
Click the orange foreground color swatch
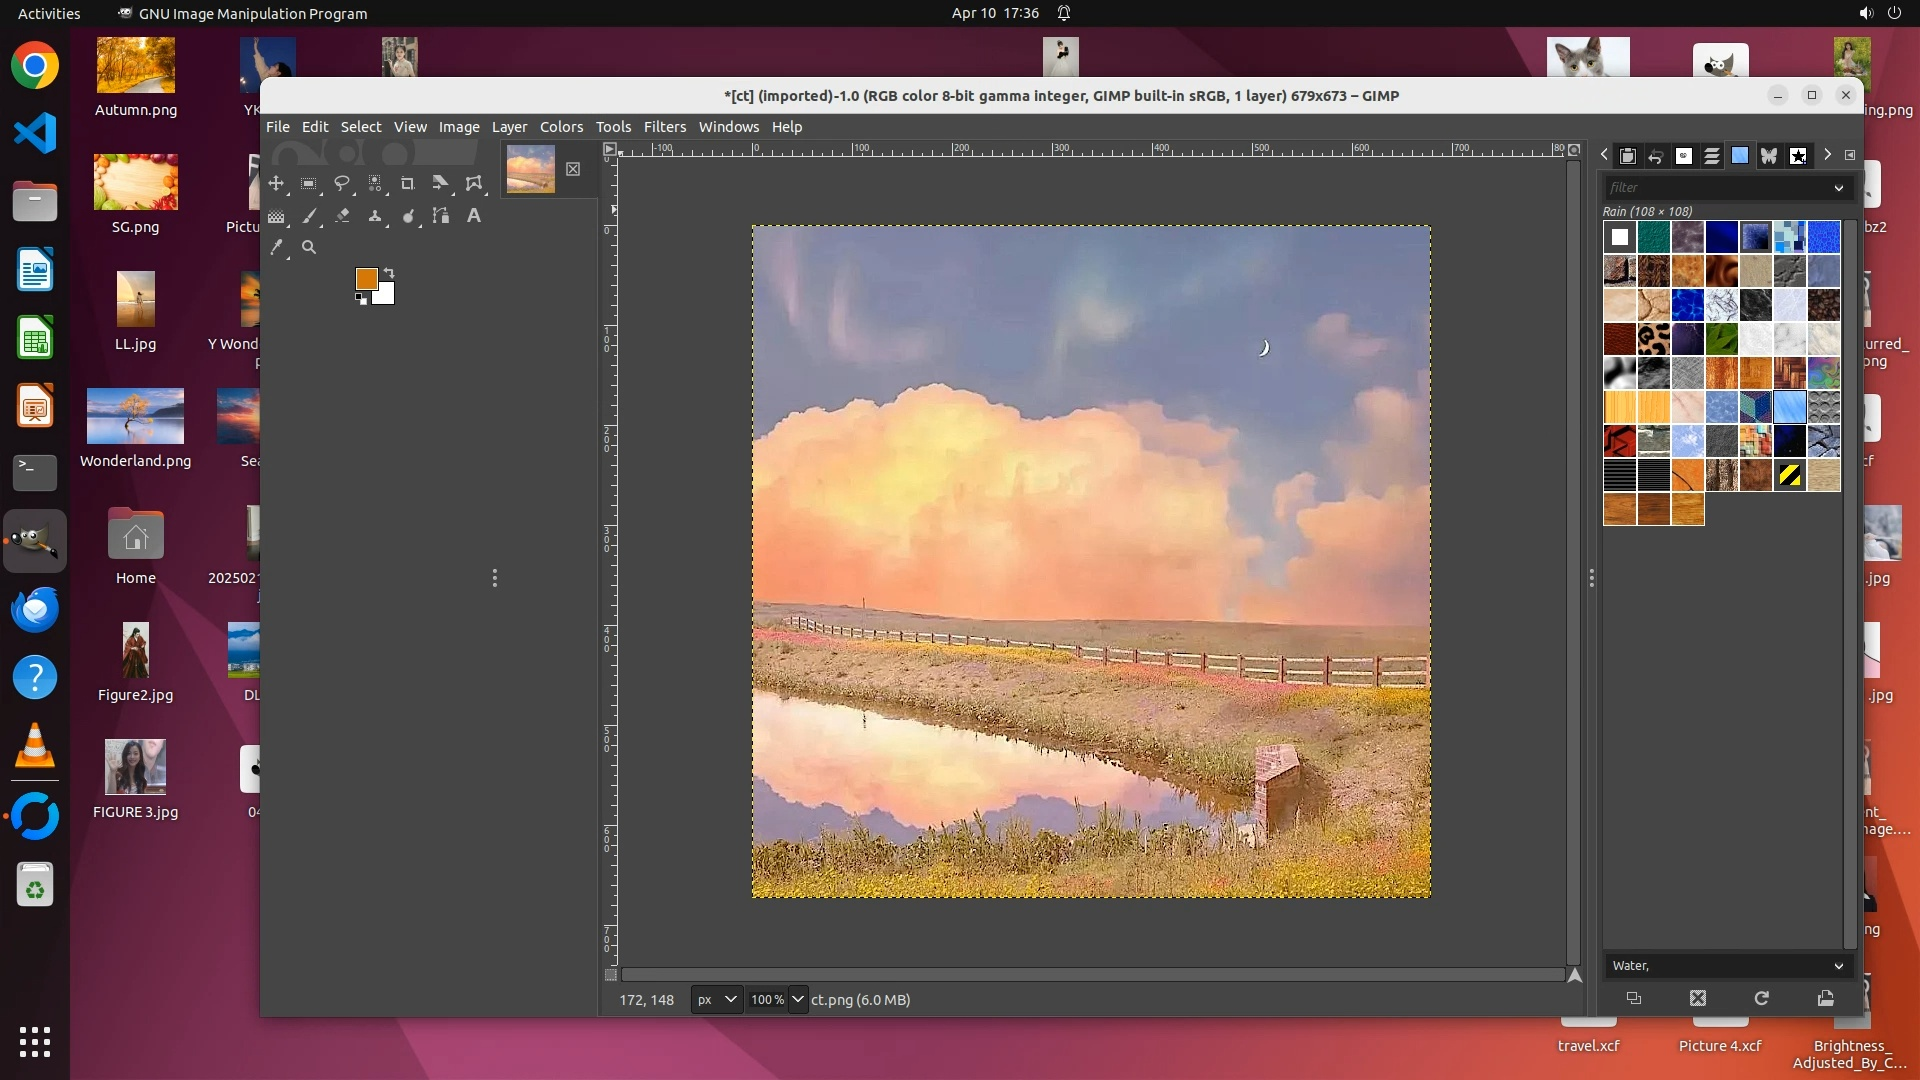[366, 278]
